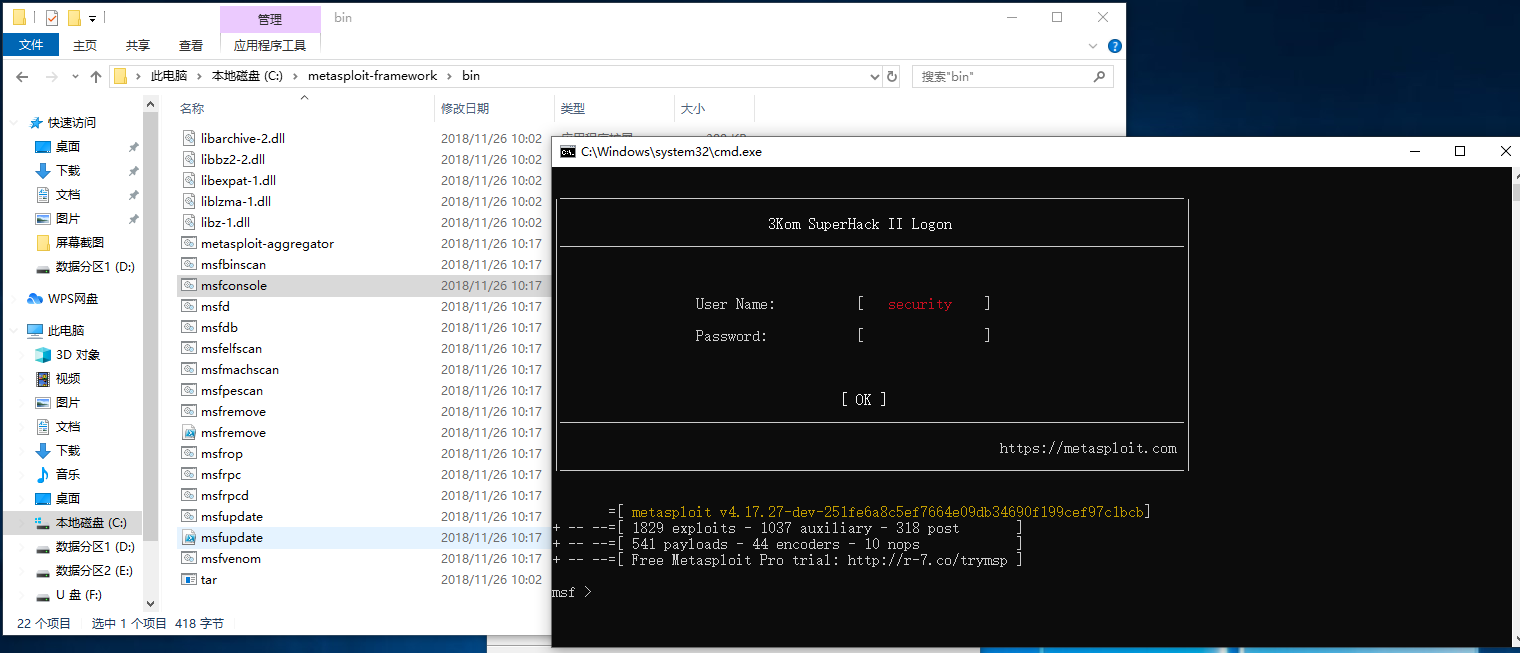Switch to the 查看 ribbon tab
Screen dimensions: 1520x653
tap(191, 45)
